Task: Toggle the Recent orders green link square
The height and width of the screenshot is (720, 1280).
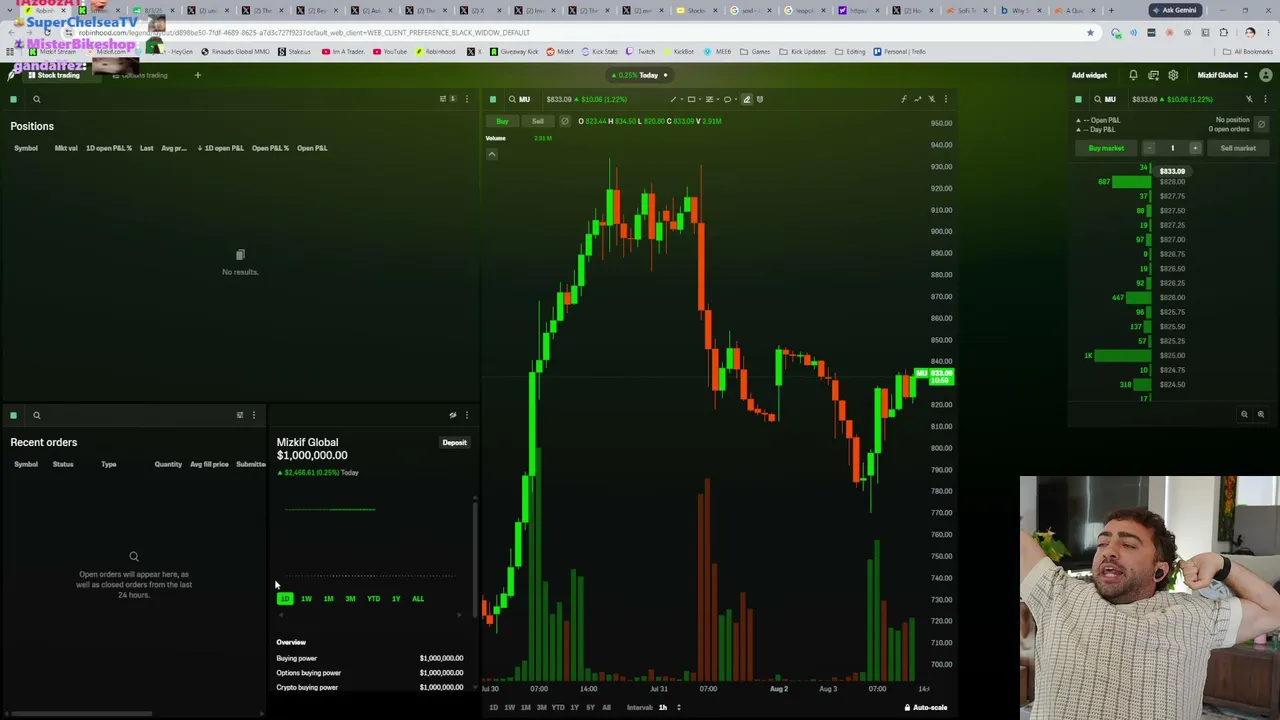Action: click(x=13, y=415)
